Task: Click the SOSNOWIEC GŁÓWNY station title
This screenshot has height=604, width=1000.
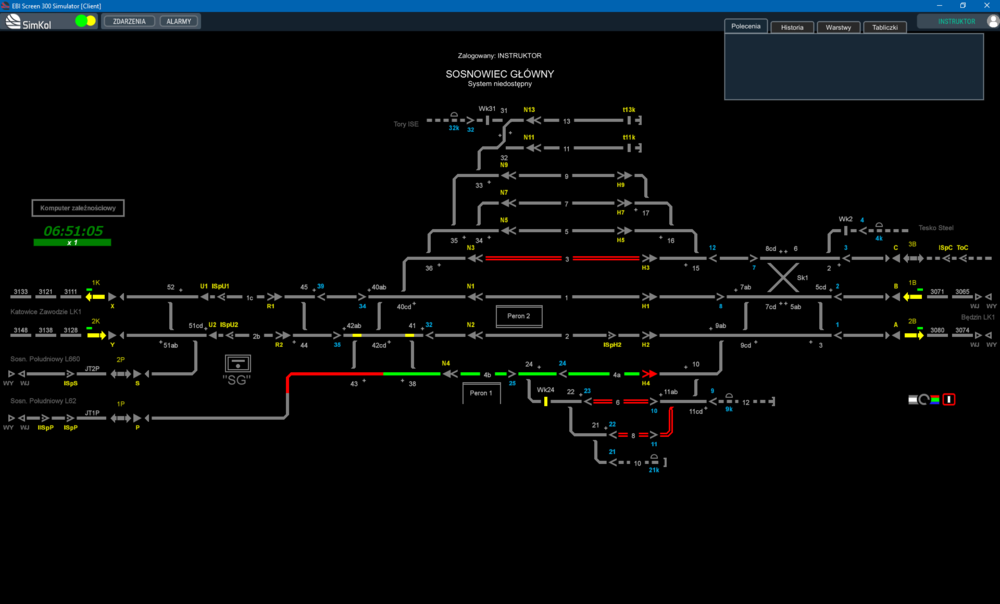Action: tap(499, 74)
